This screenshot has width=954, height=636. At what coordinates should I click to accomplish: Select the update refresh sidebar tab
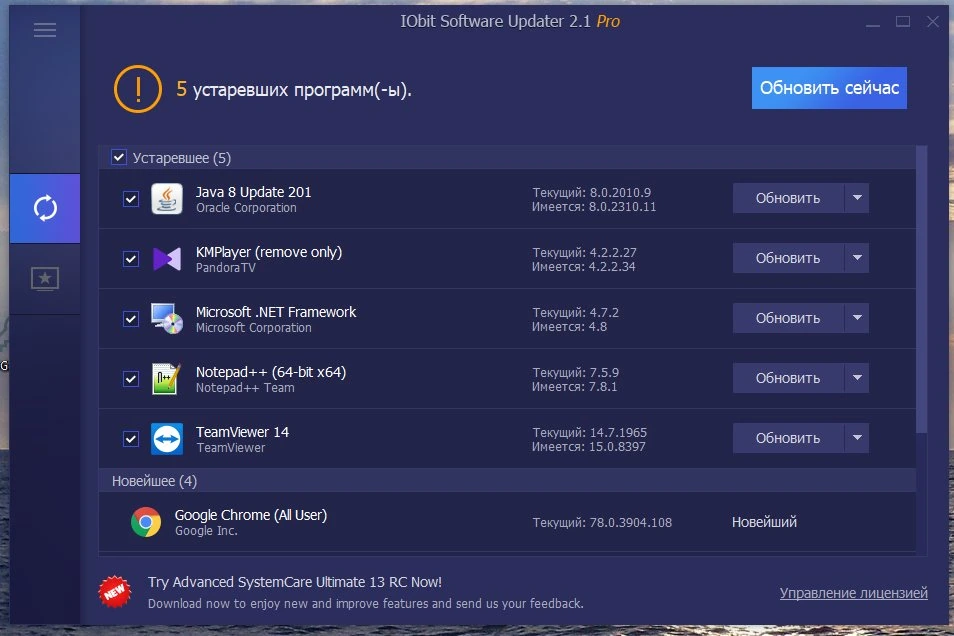(45, 208)
